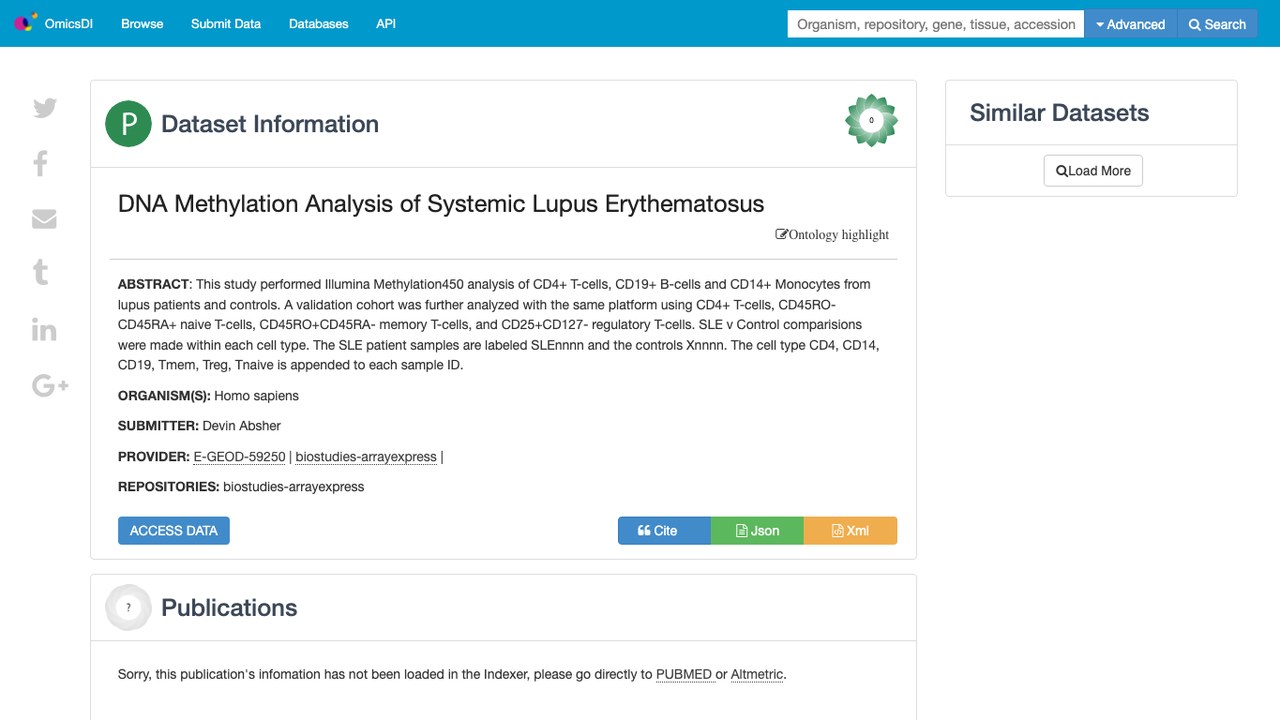This screenshot has height=720, width=1280.
Task: Click the Cite button
Action: (664, 530)
